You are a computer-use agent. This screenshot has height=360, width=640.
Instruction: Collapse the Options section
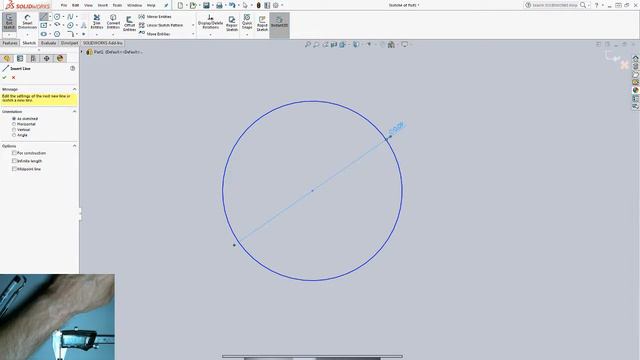[74, 146]
